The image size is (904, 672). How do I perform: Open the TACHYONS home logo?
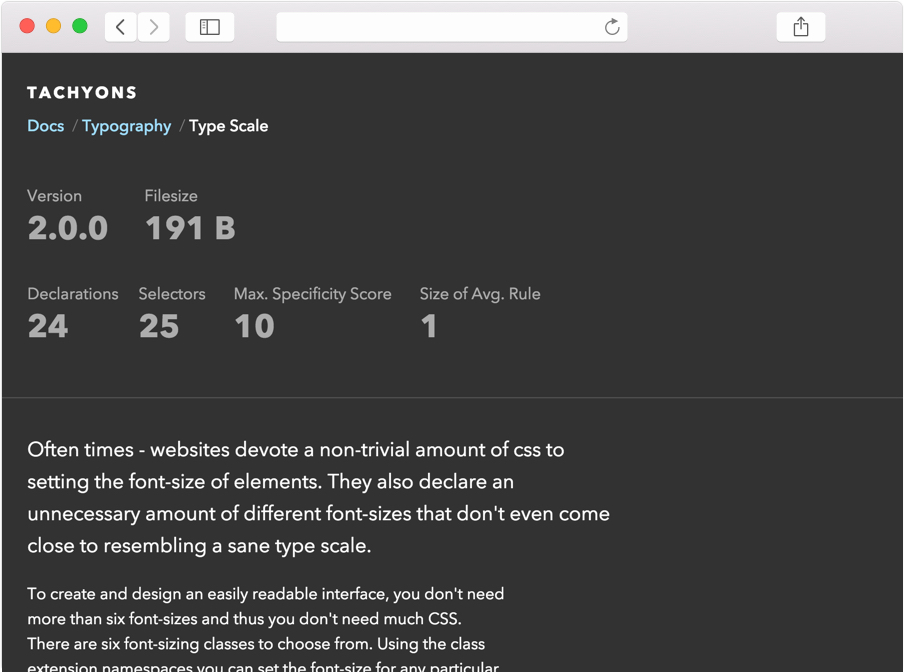point(82,93)
